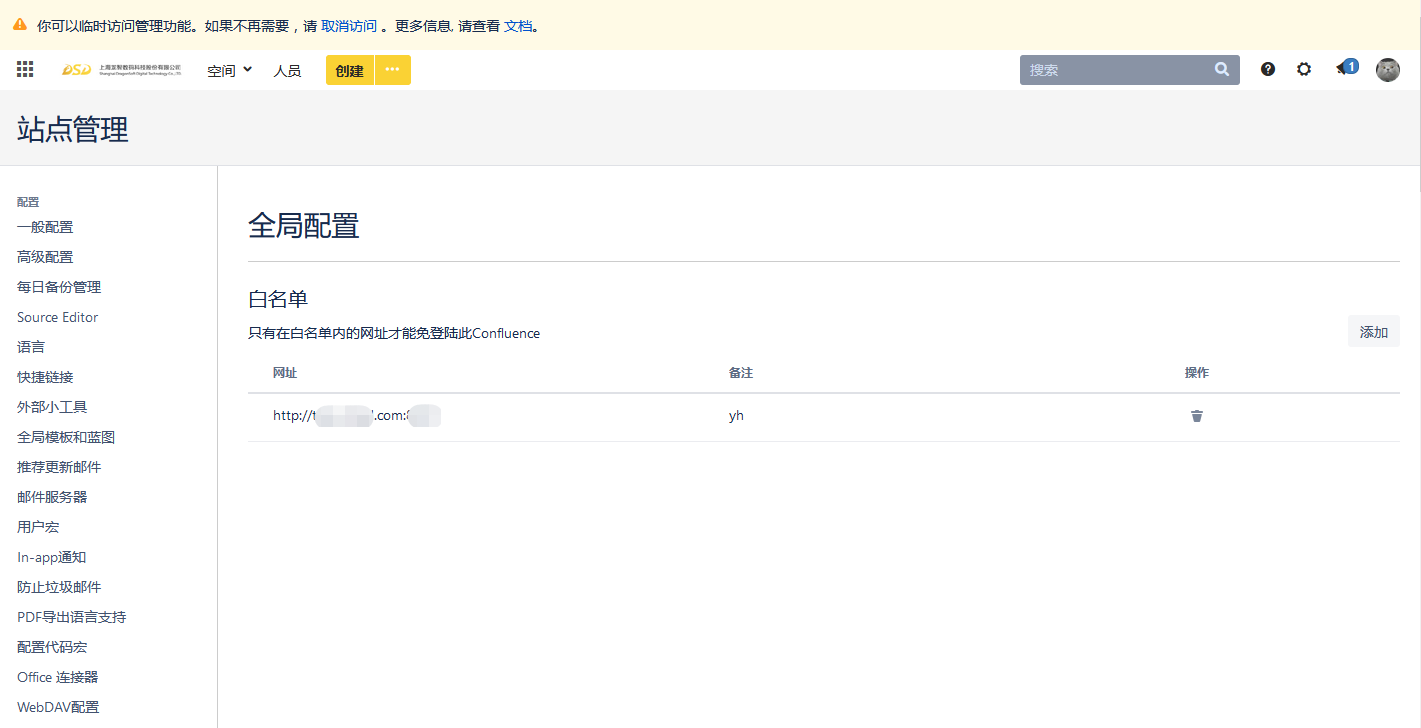
Task: Go to 每日备份管理 settings
Action: 59,287
